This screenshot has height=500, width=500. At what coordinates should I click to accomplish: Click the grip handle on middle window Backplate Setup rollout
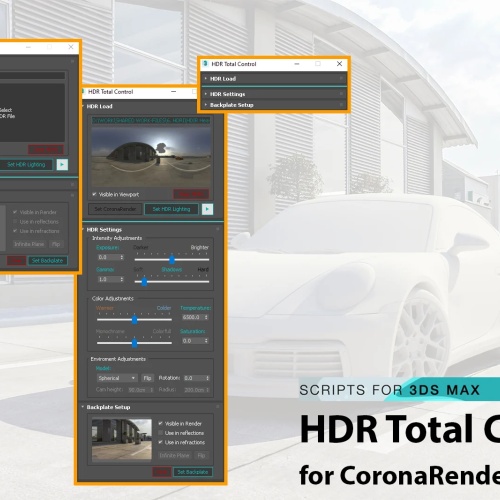point(218,407)
